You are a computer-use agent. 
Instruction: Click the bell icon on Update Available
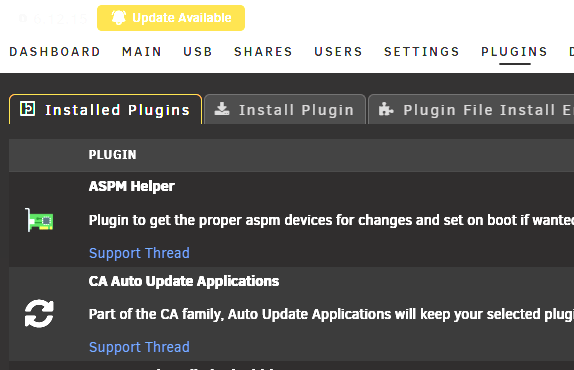(x=119, y=18)
